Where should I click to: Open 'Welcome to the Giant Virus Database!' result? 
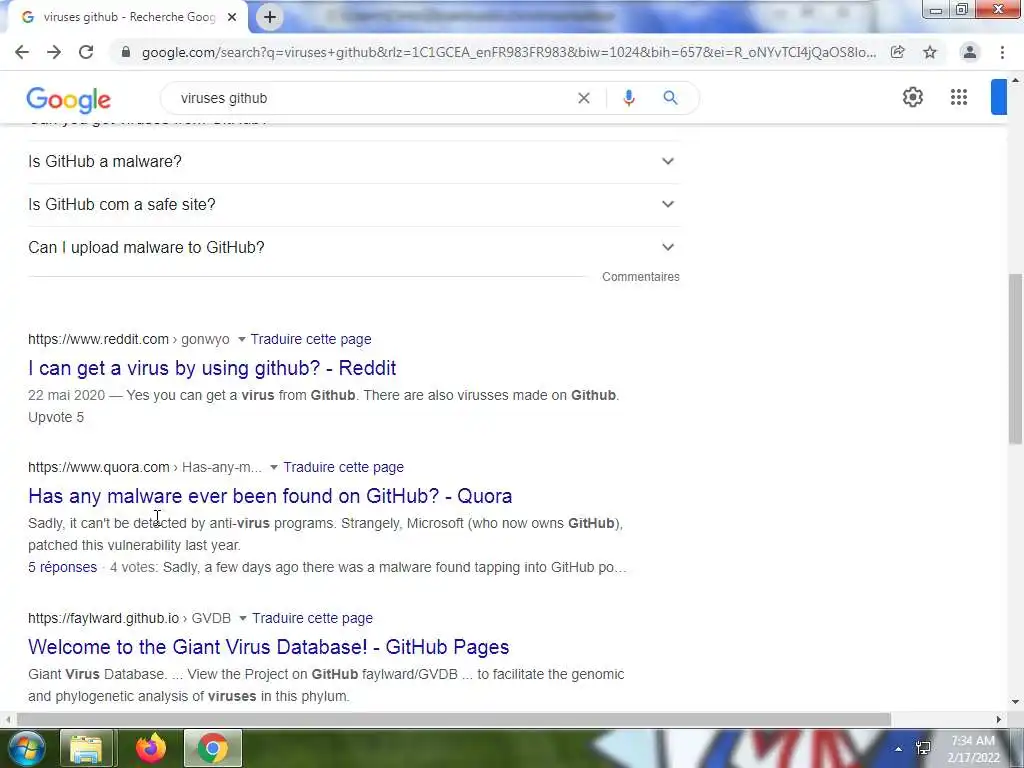click(x=268, y=647)
